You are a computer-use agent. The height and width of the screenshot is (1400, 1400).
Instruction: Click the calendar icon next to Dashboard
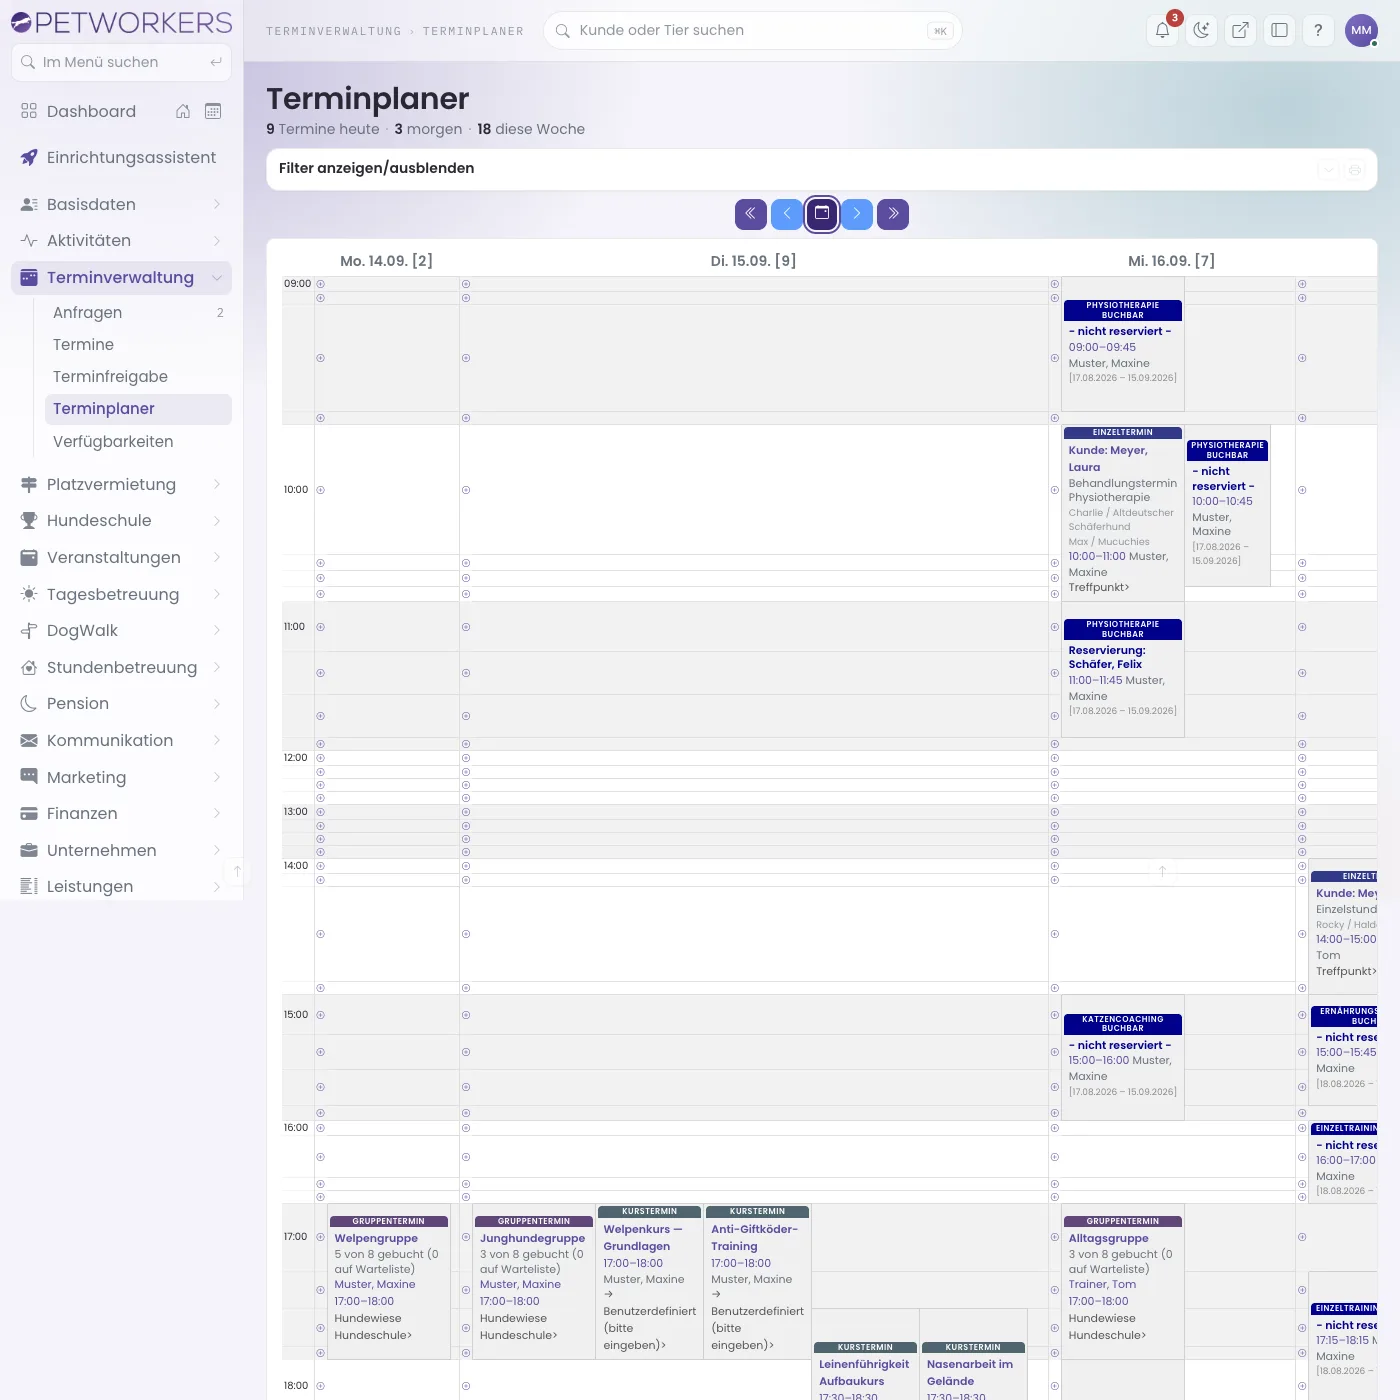point(213,111)
